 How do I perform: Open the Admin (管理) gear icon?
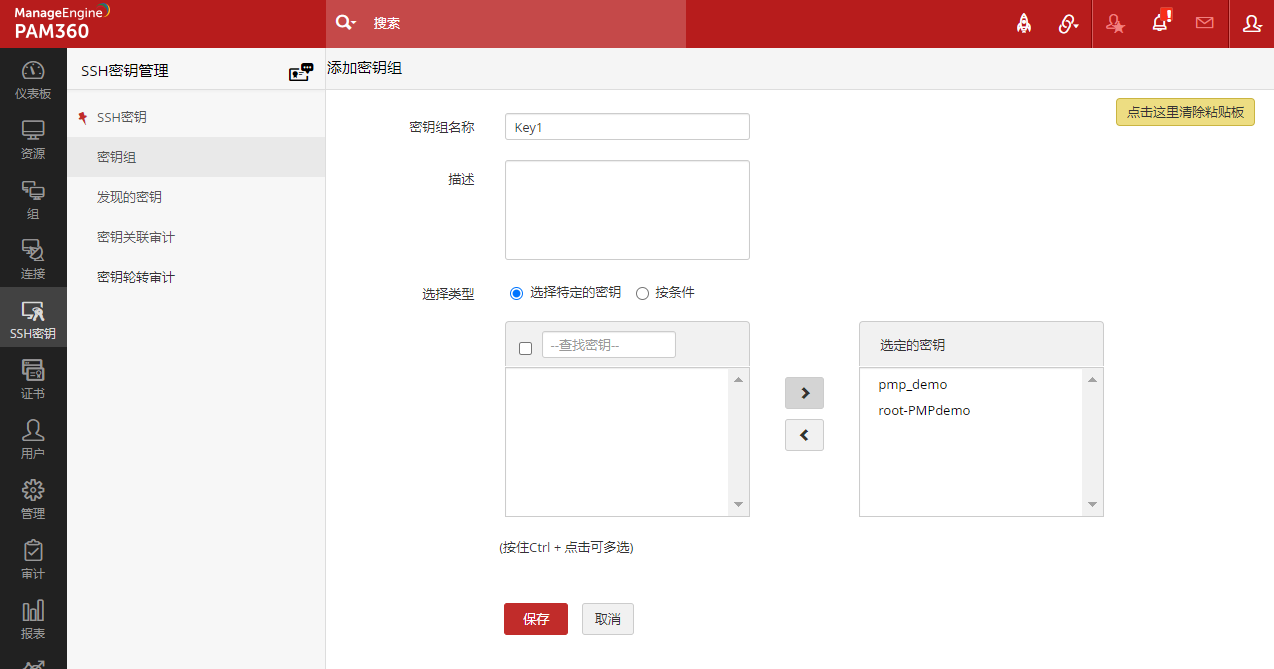pyautogui.click(x=33, y=498)
